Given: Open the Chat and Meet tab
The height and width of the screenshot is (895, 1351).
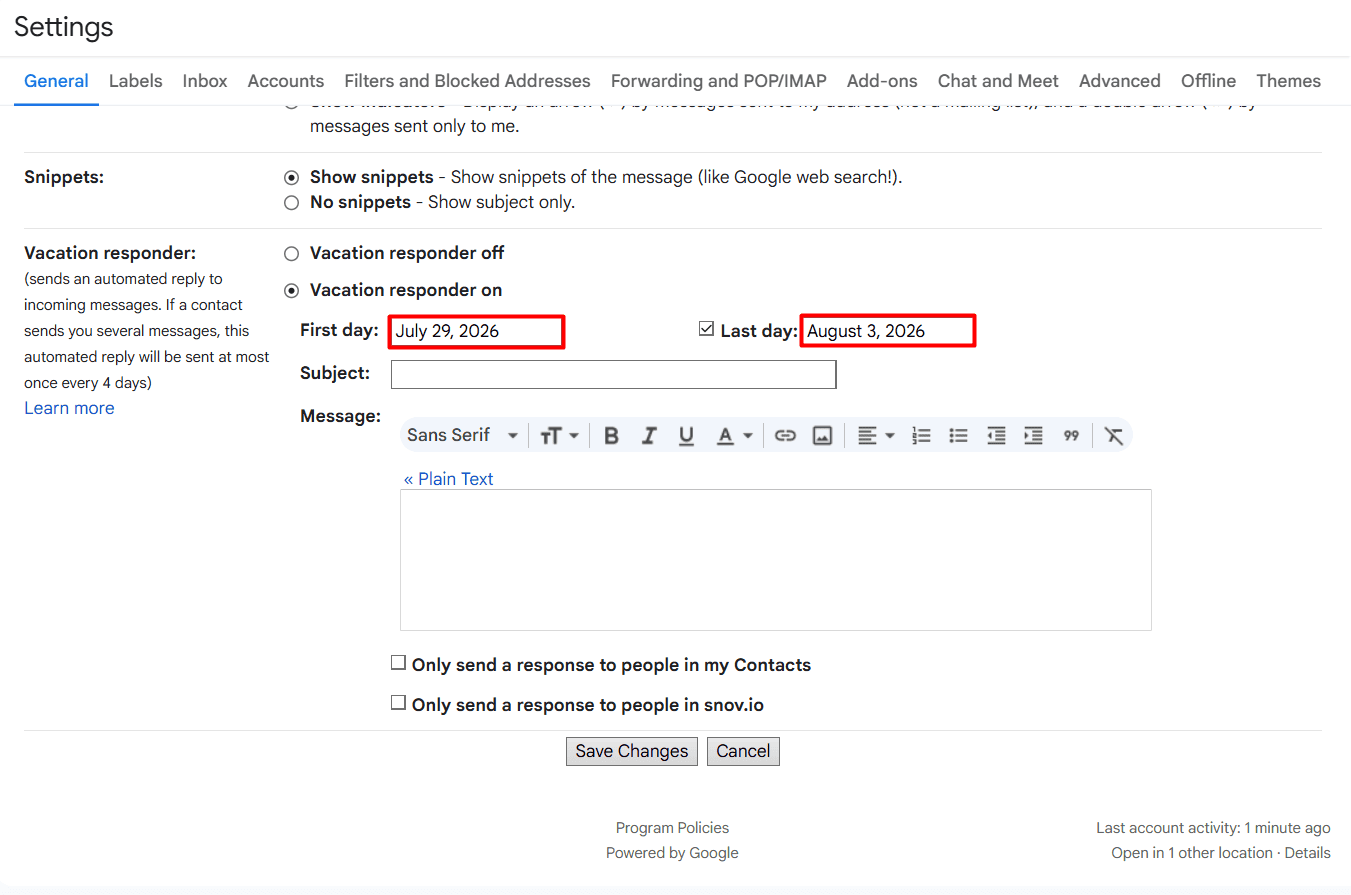Looking at the screenshot, I should tap(998, 81).
